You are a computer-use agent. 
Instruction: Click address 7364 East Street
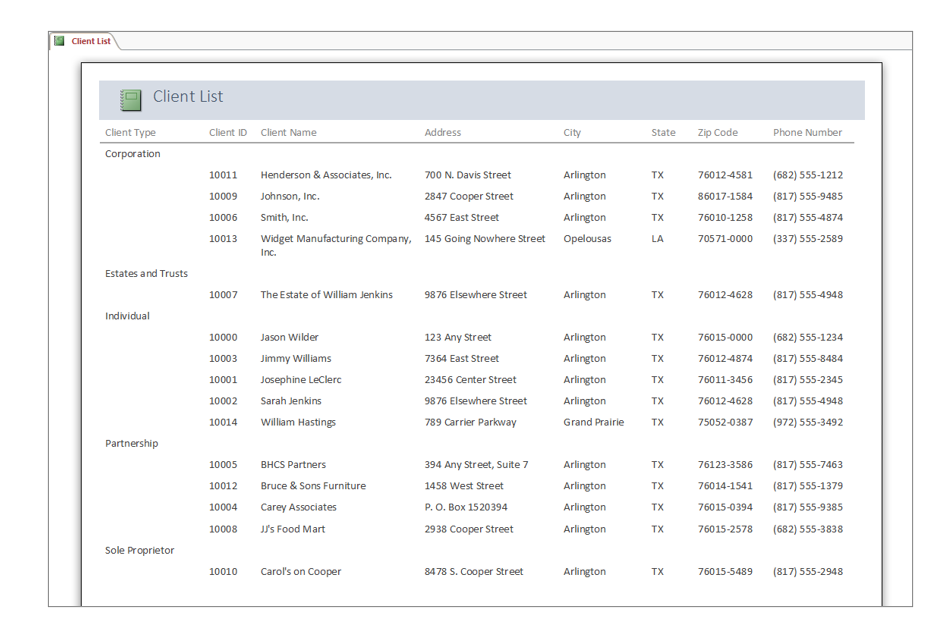pos(462,359)
